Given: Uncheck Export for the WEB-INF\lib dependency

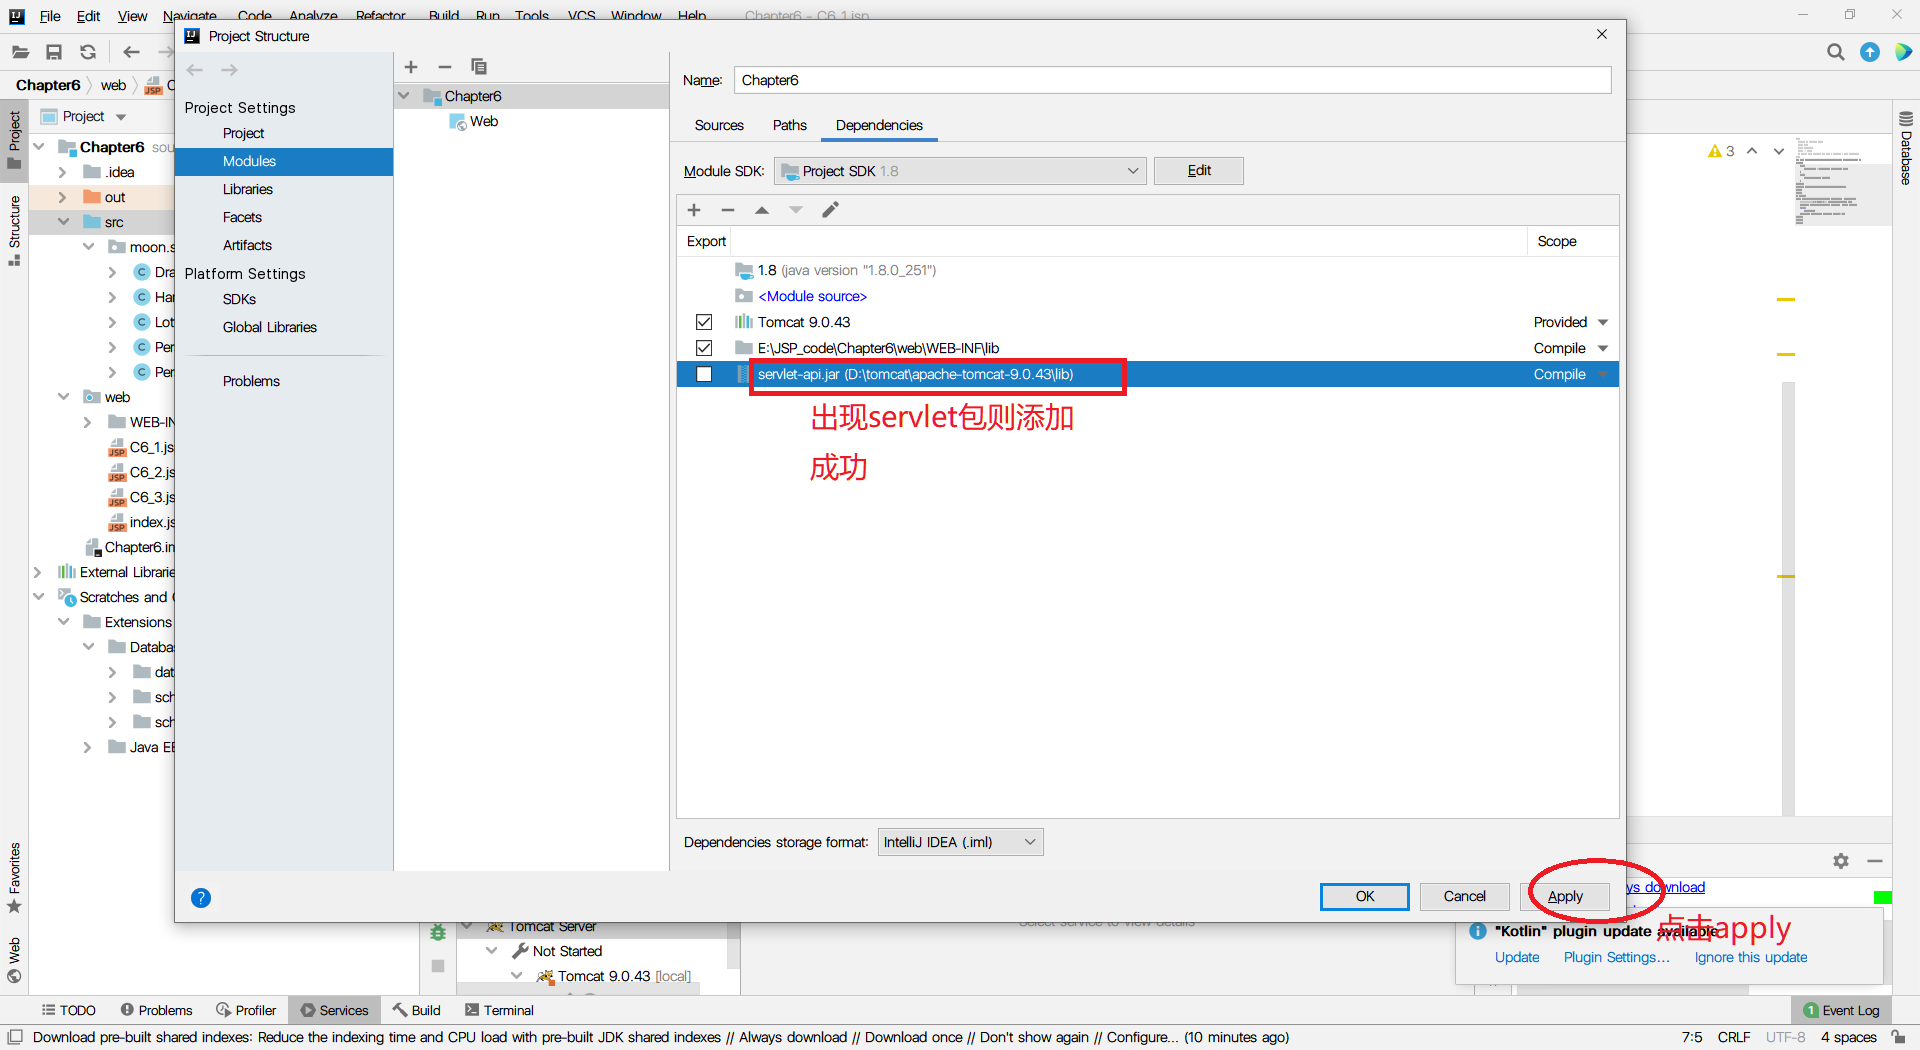Looking at the screenshot, I should (704, 348).
